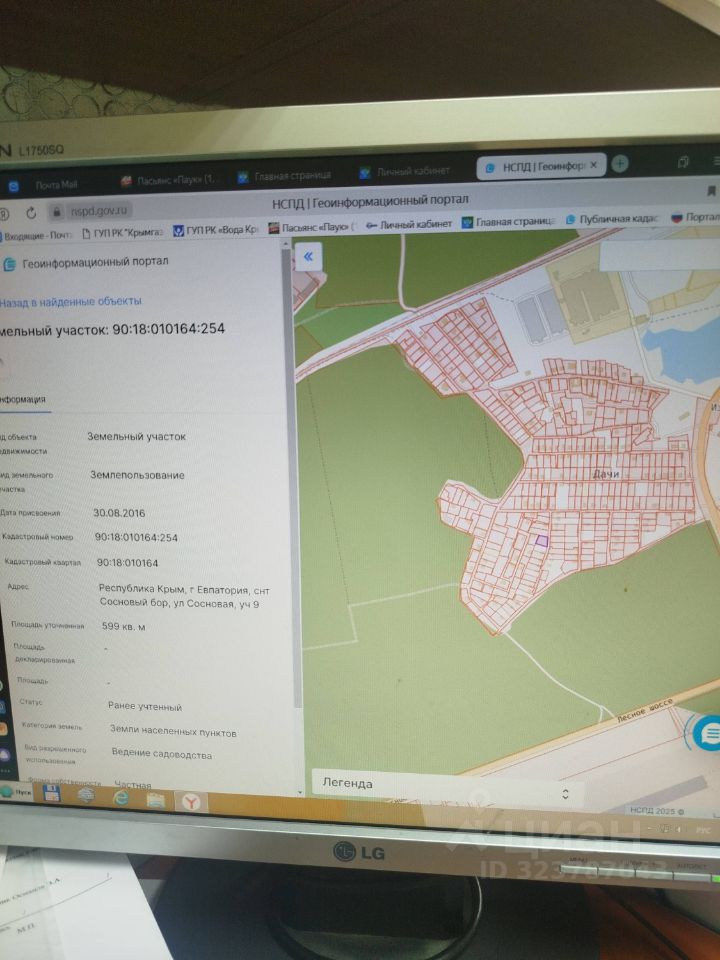This screenshot has height=960, width=720.
Task: Close the НСПД Геоинформационный портал tab
Action: 593,165
